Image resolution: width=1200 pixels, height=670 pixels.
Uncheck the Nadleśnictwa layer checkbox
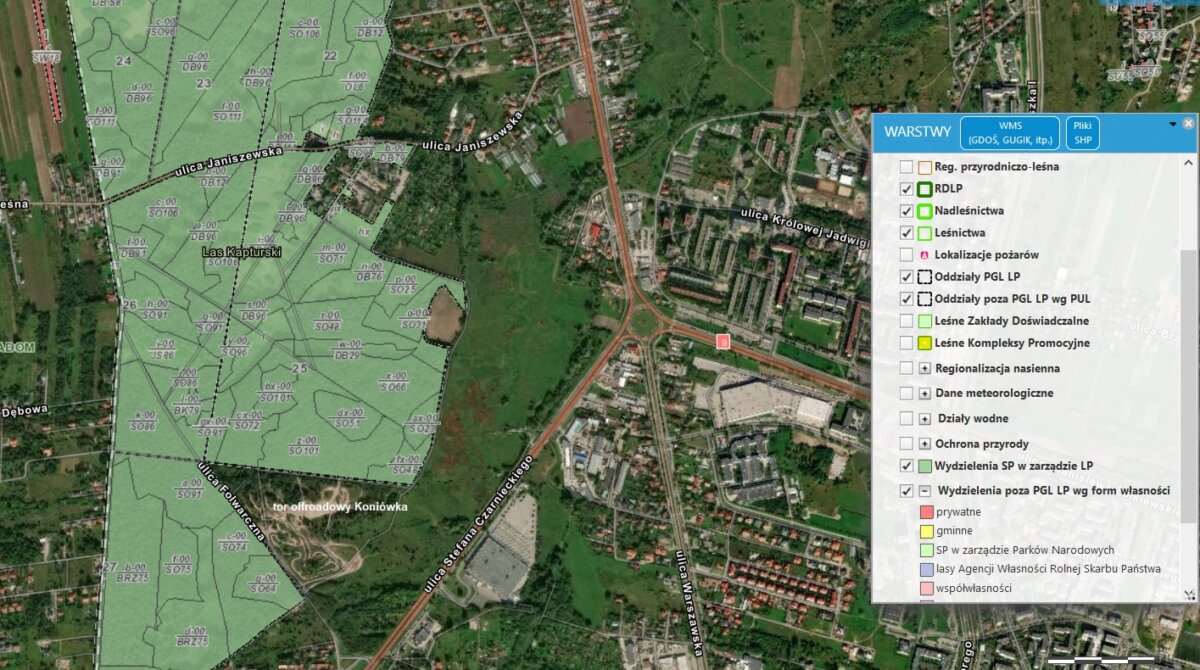click(x=906, y=211)
